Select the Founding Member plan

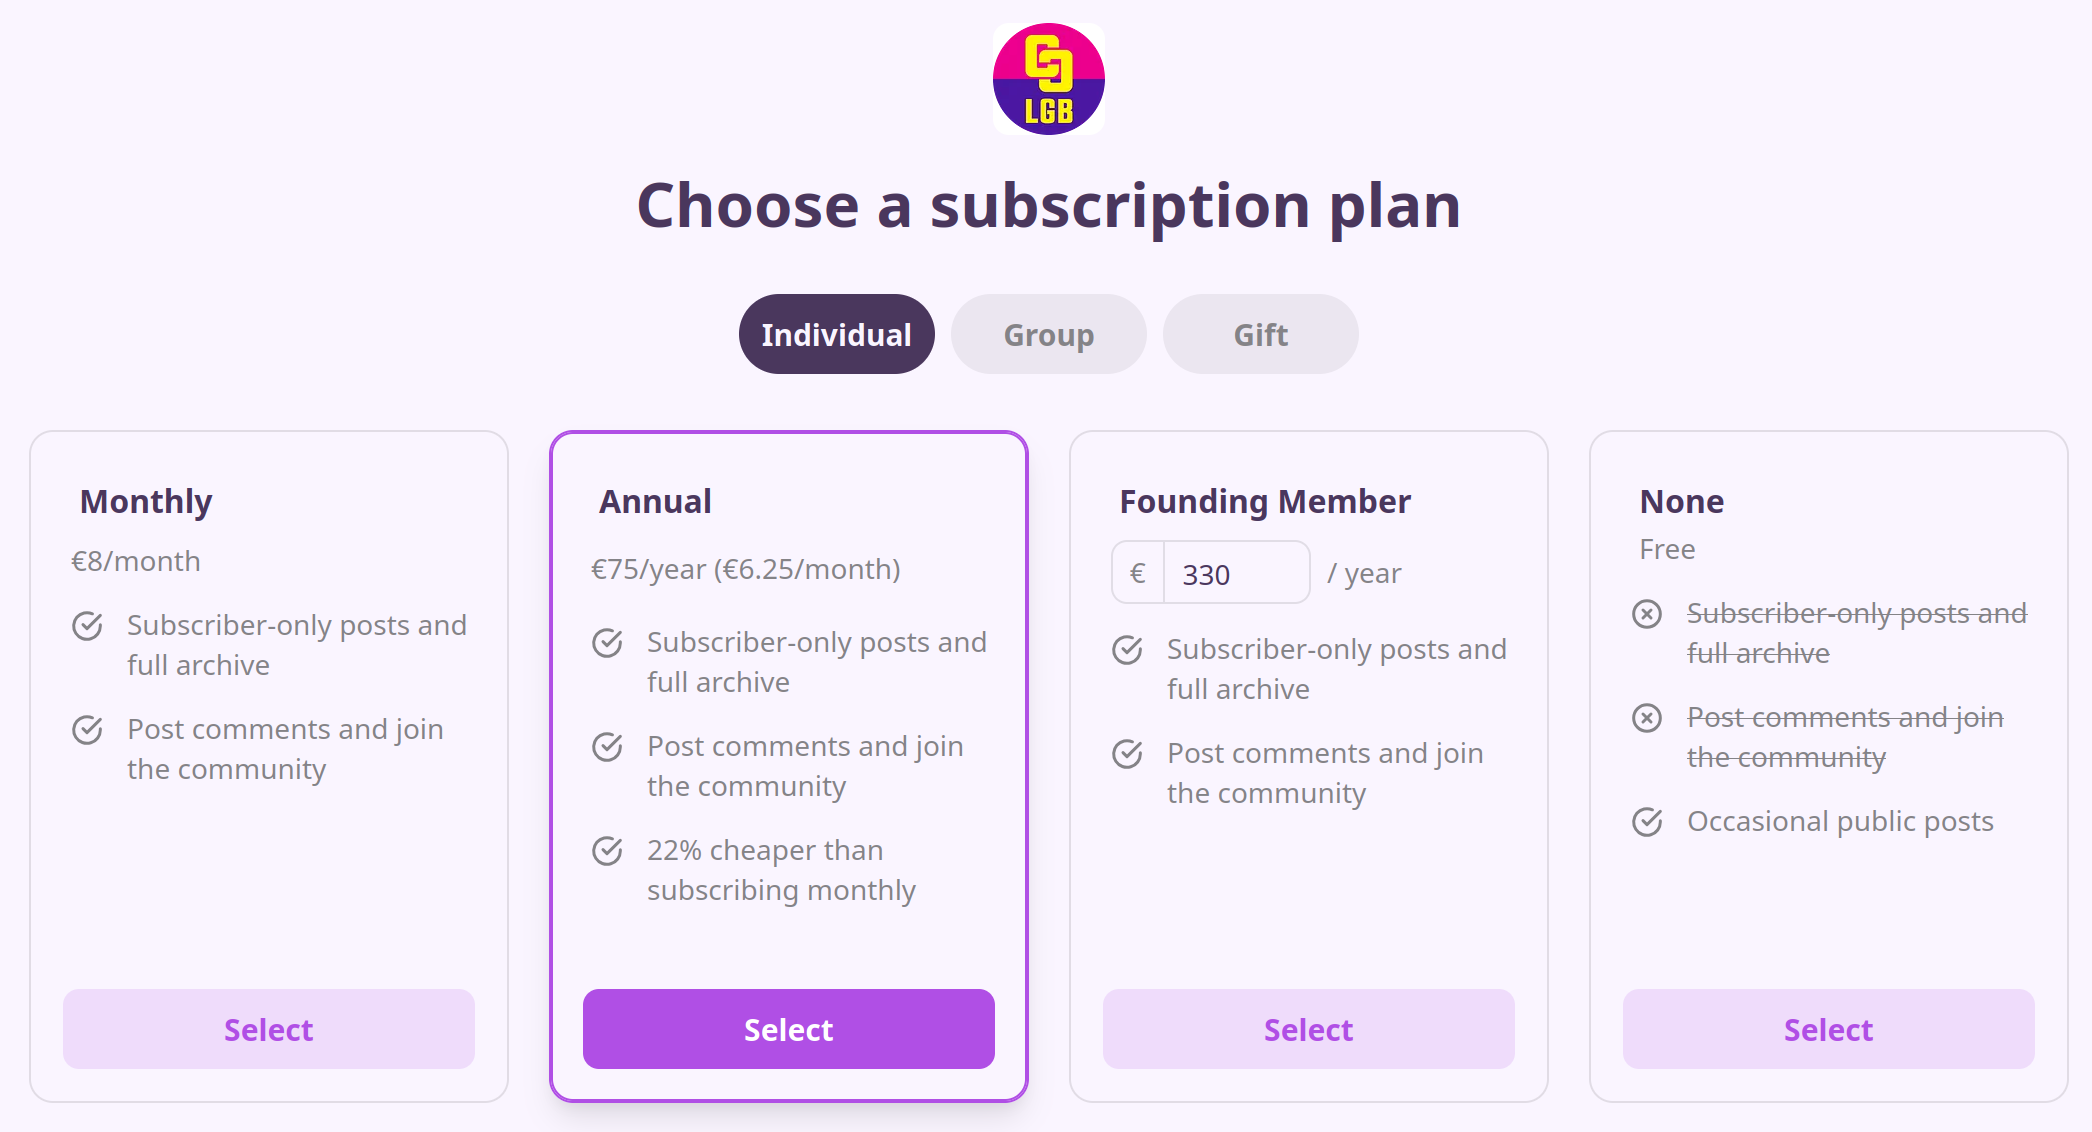click(x=1309, y=1029)
